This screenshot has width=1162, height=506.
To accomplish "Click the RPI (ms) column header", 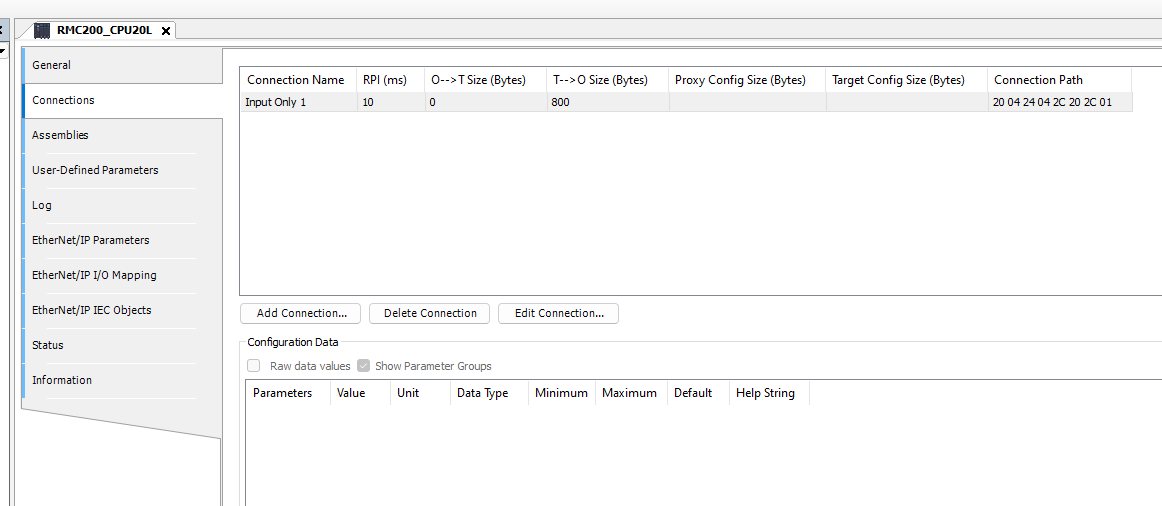I will [x=385, y=80].
